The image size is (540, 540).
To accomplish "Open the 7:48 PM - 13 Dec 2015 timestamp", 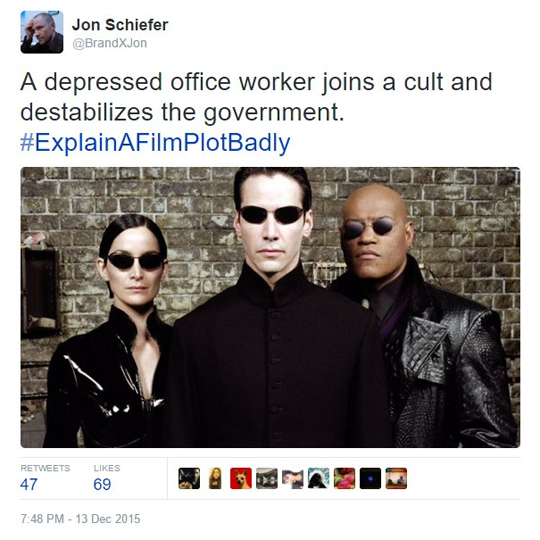I will (80, 519).
